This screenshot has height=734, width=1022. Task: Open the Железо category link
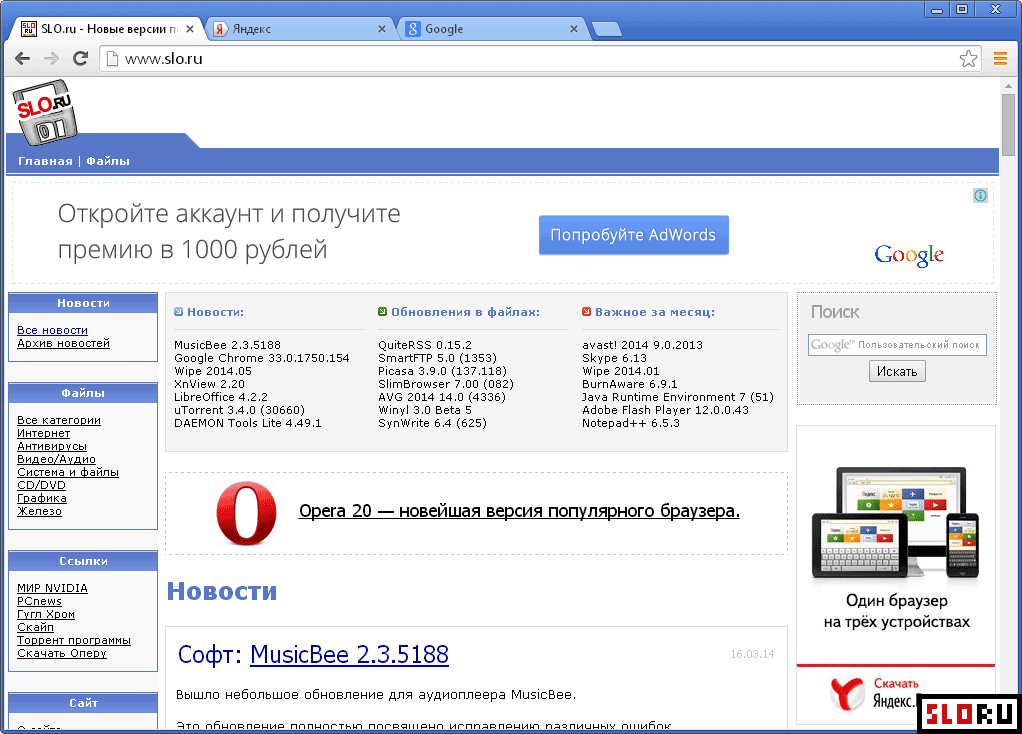pos(39,512)
